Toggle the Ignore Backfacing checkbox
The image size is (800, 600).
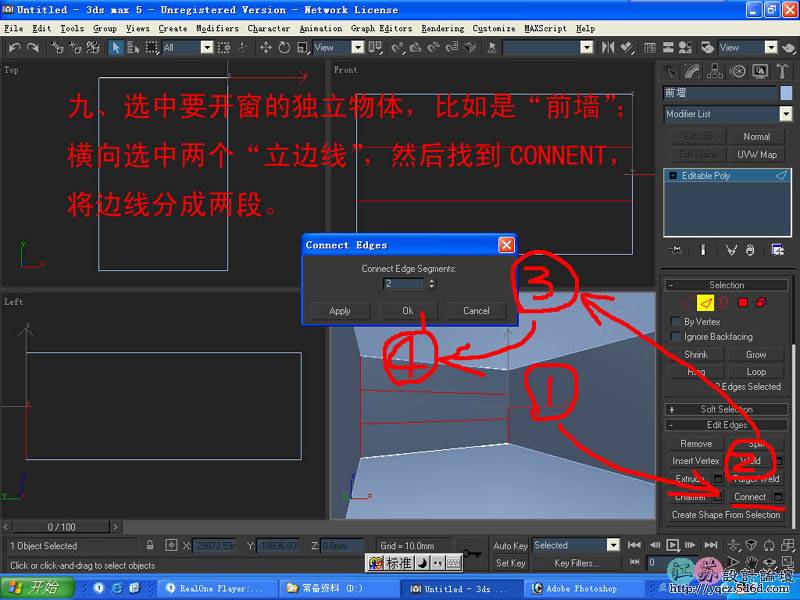click(x=675, y=336)
